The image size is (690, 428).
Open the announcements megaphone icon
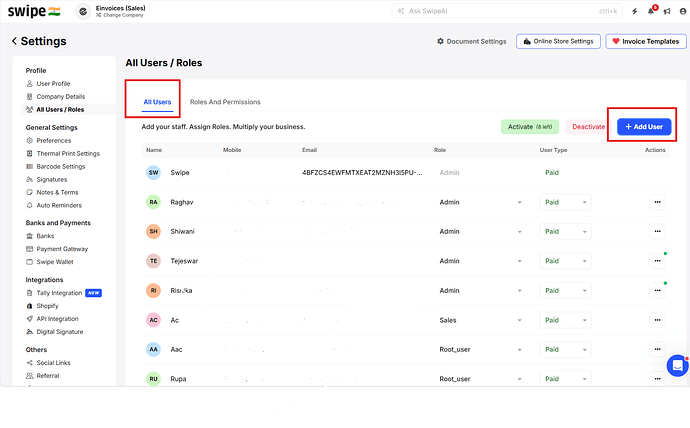[x=667, y=11]
